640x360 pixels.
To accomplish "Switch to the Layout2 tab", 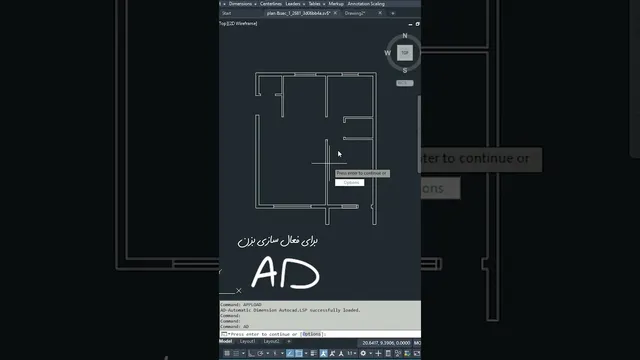I will pyautogui.click(x=271, y=341).
